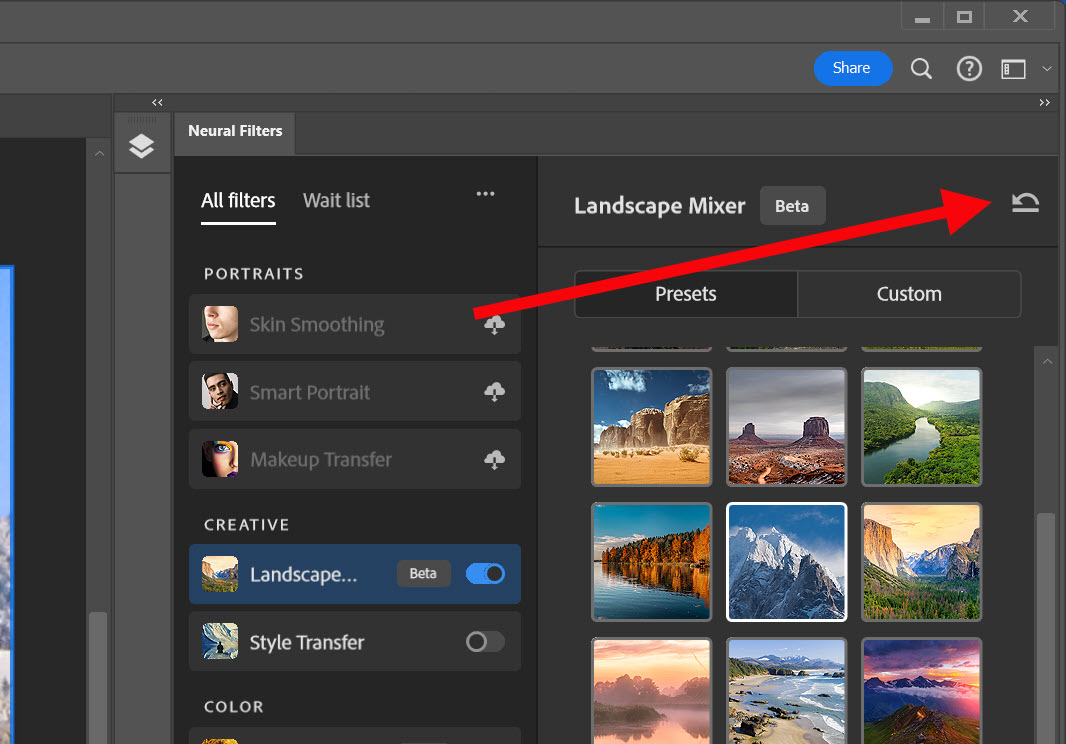Choose the rocky beach coastline preset
The image size is (1066, 744).
[787, 691]
